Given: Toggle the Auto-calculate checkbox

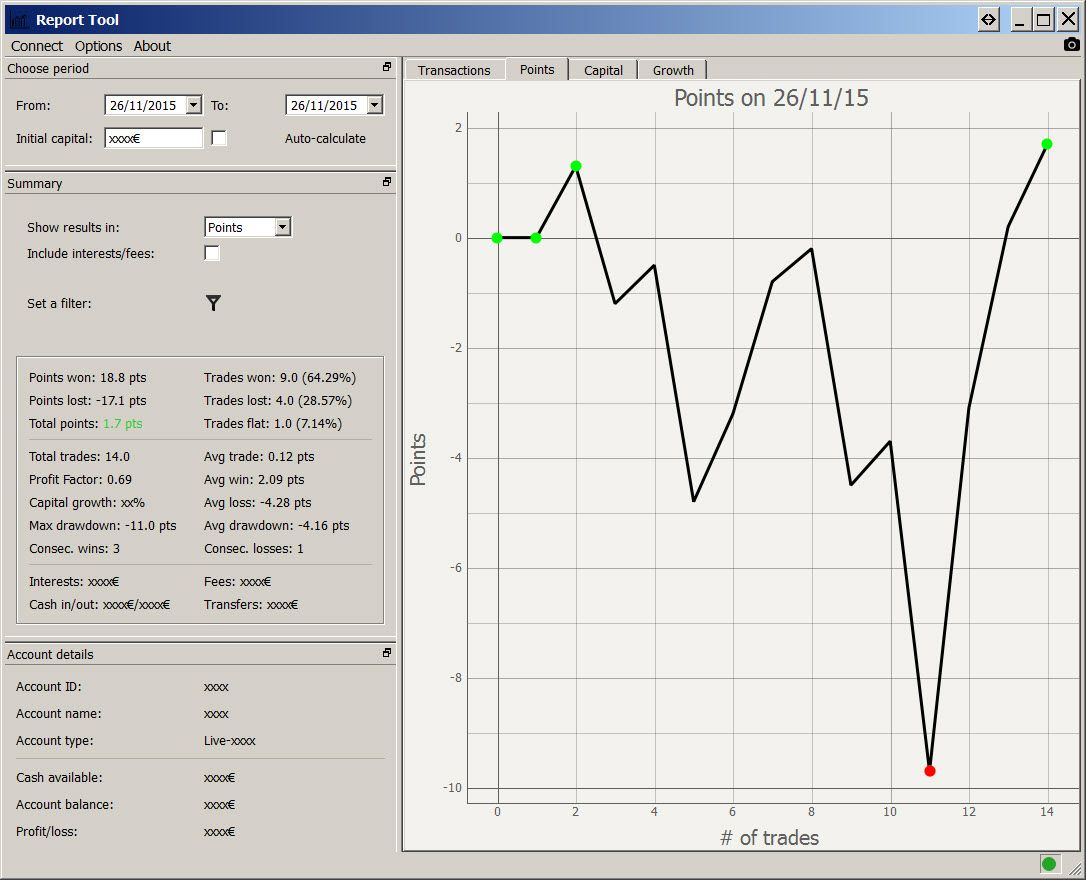Looking at the screenshot, I should pos(219,138).
